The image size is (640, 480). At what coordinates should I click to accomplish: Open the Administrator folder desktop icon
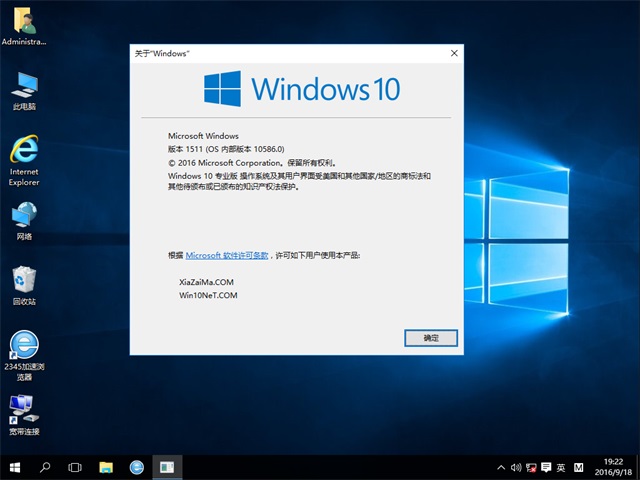click(x=23, y=24)
